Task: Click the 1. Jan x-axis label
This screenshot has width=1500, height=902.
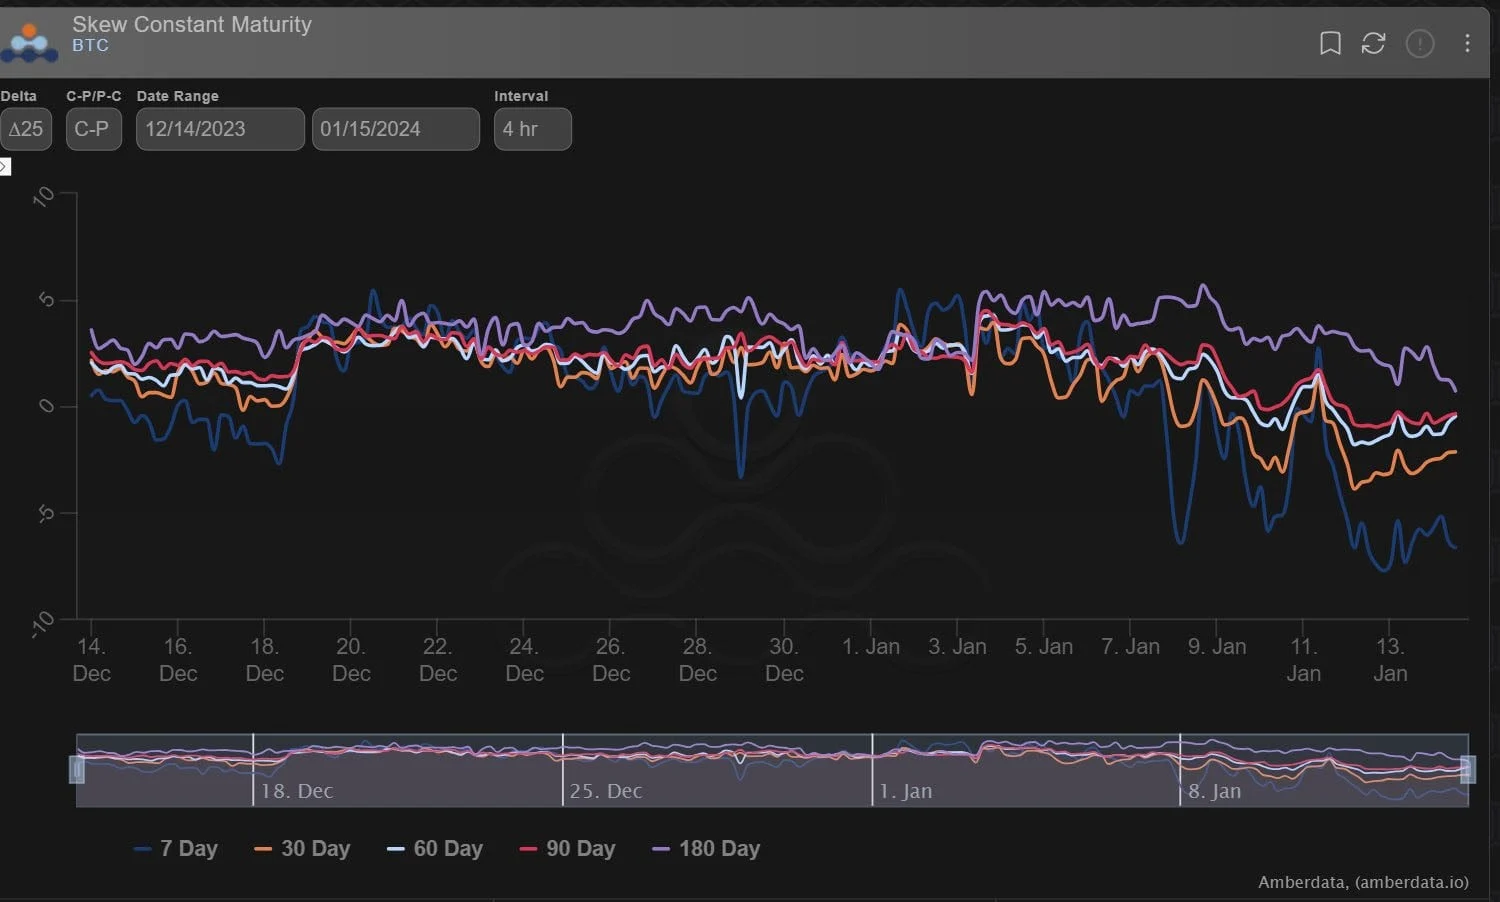Action: pos(871,647)
